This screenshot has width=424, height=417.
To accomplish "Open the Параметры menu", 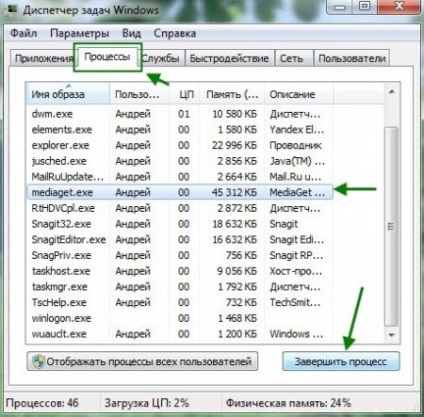I will [79, 33].
